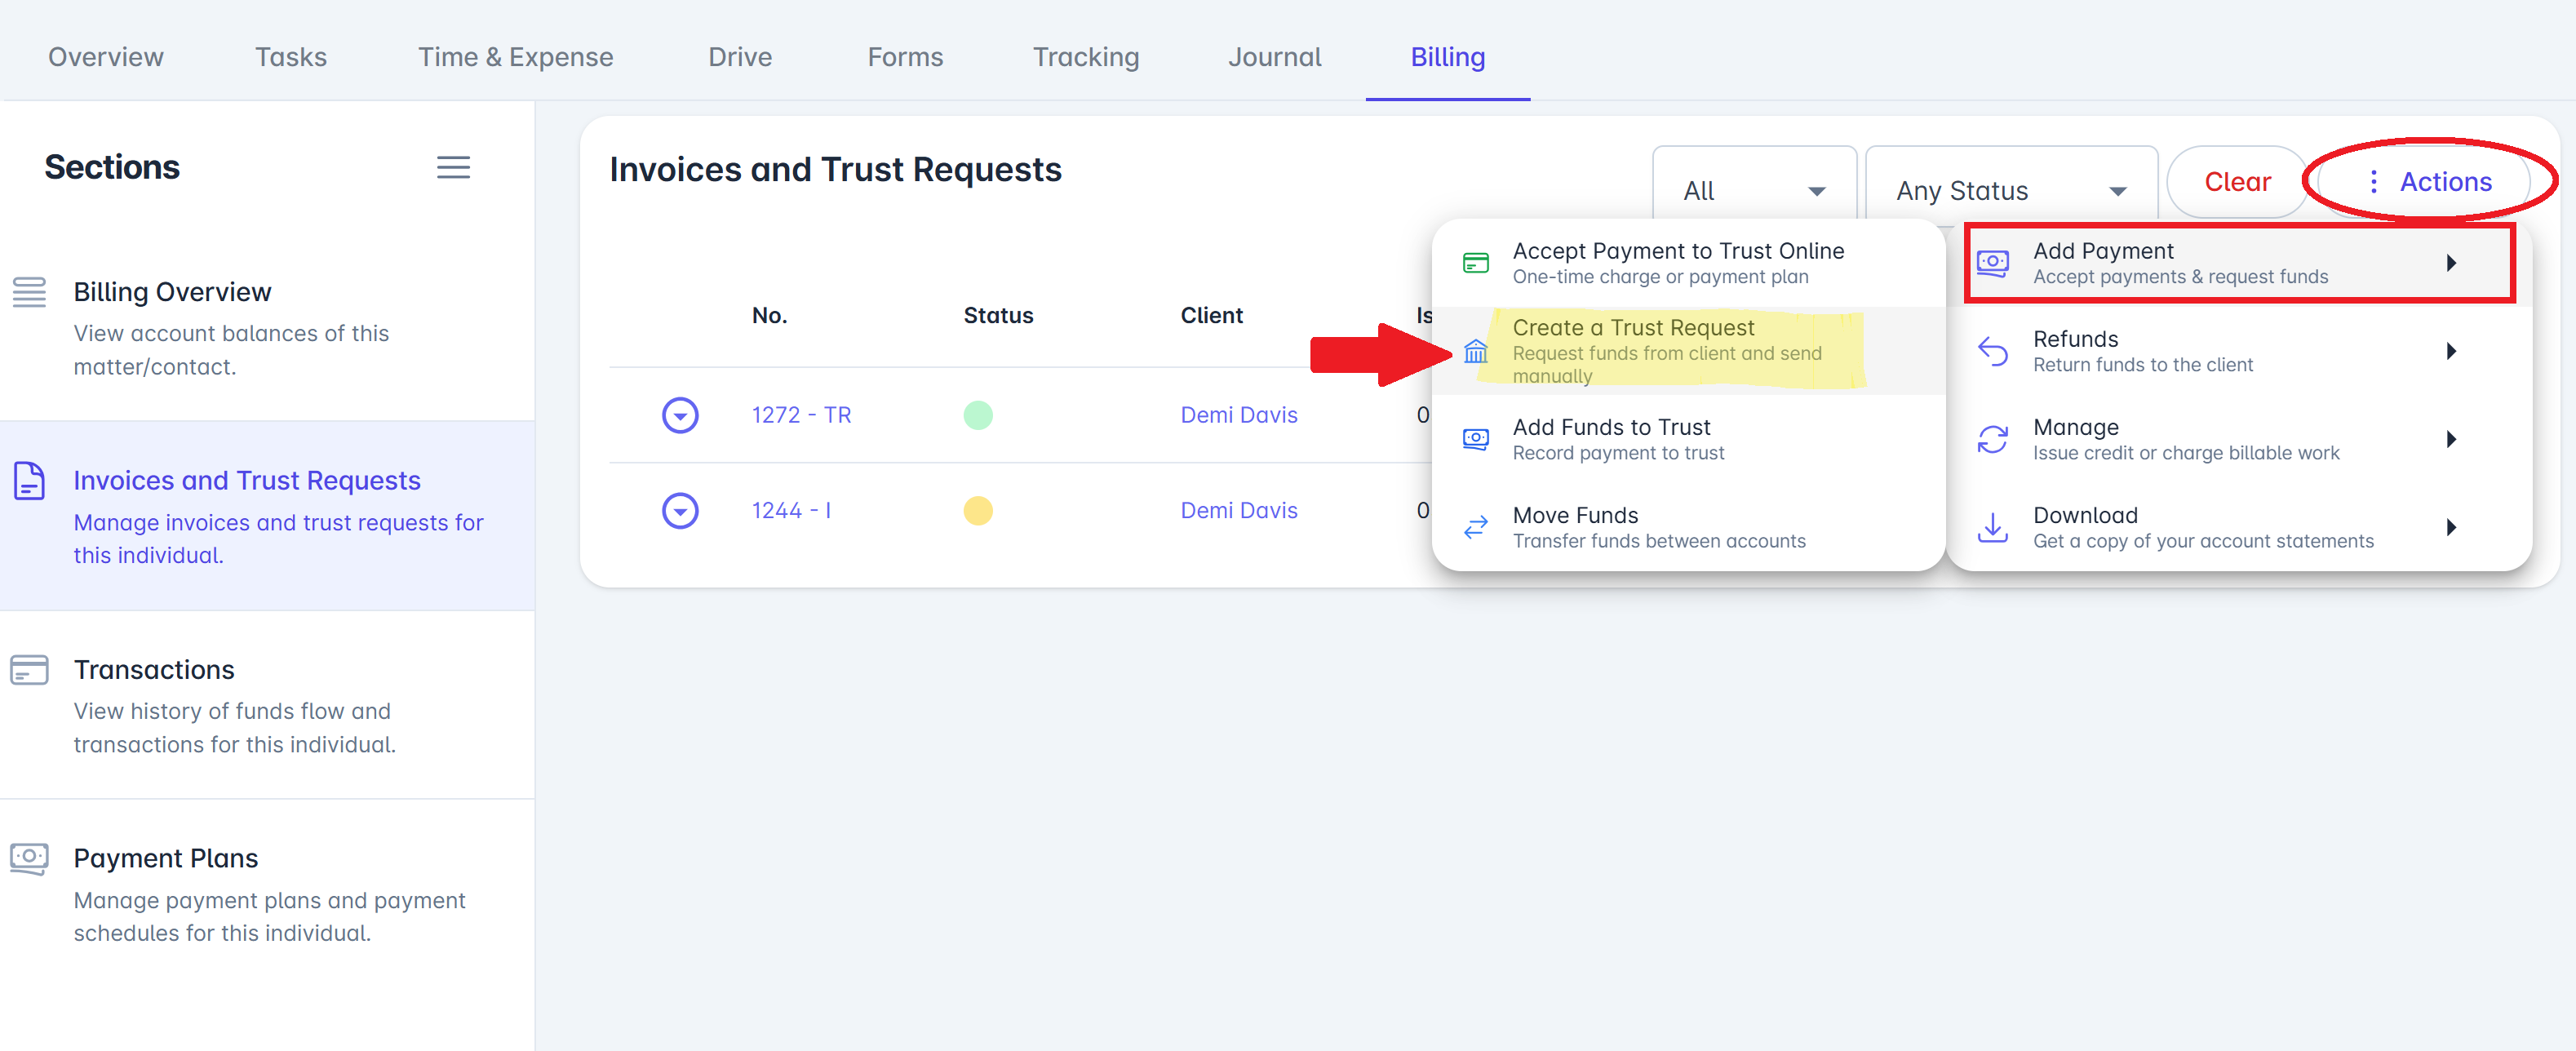Click yellow status dot for 1244 - I
This screenshot has height=1051, width=2576.
pos(977,511)
